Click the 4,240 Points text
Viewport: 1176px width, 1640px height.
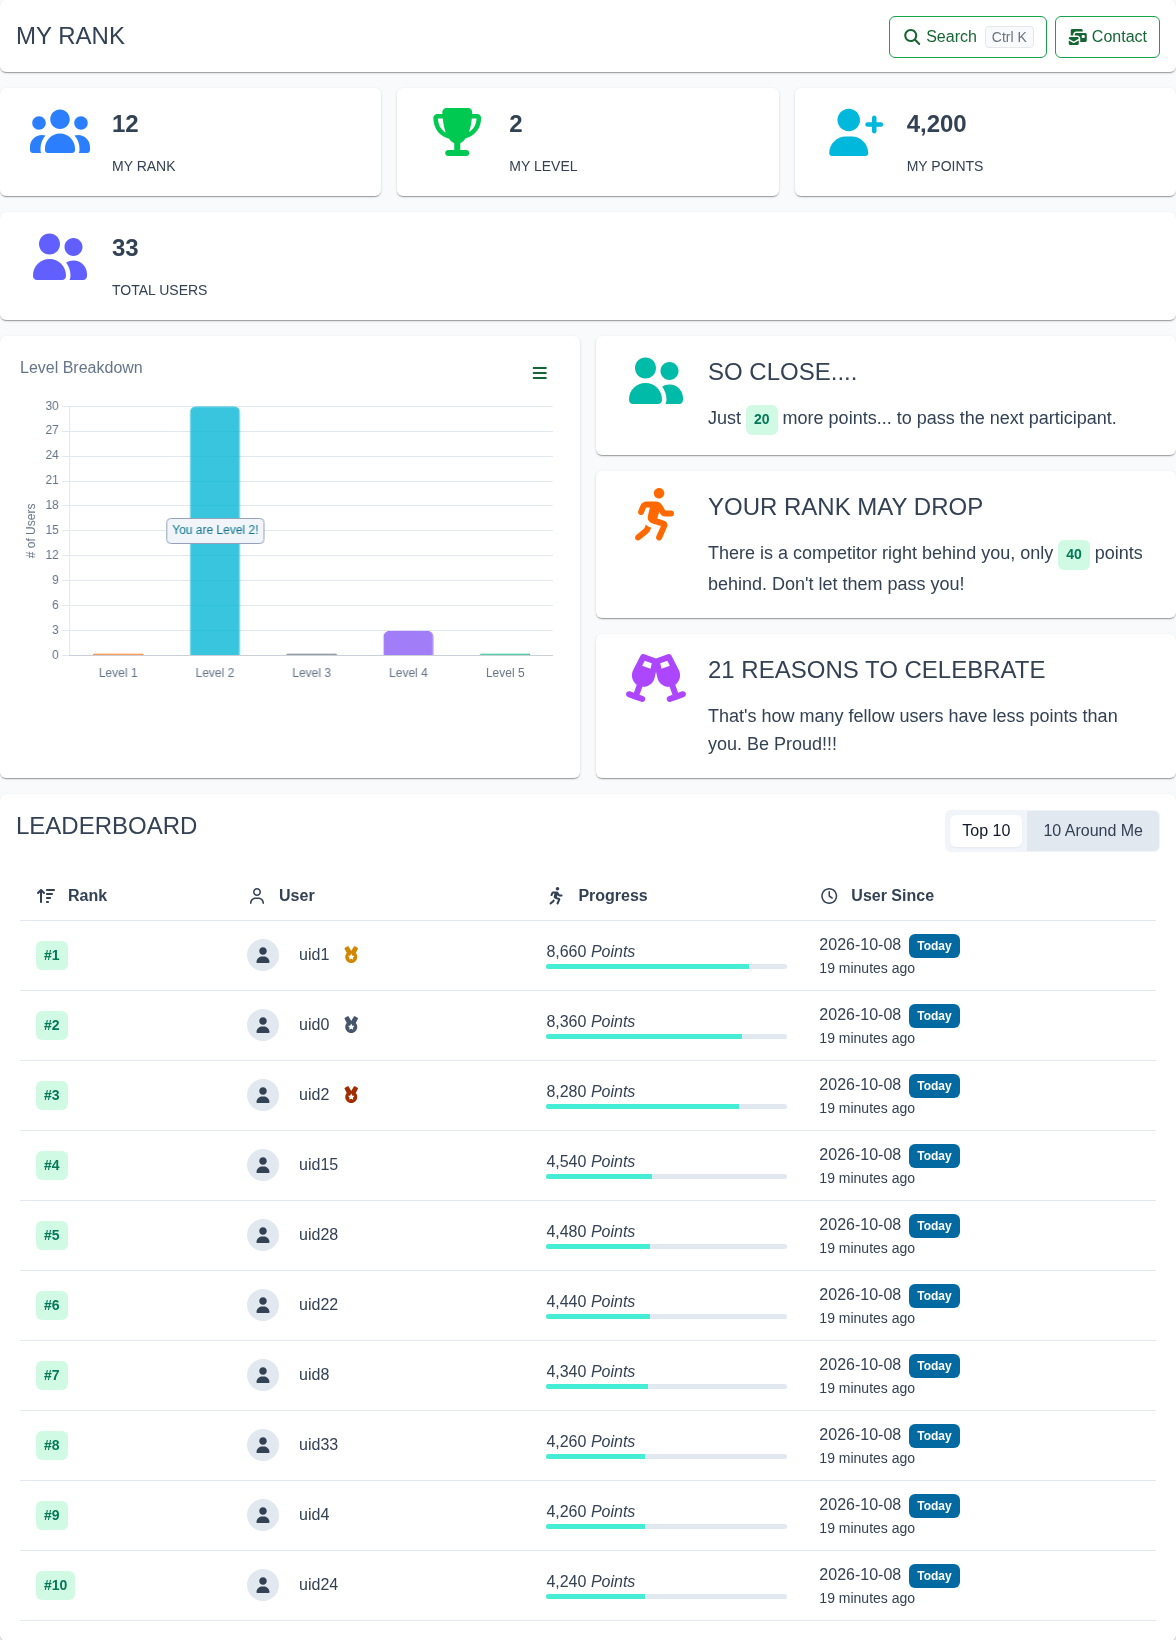coord(590,1582)
